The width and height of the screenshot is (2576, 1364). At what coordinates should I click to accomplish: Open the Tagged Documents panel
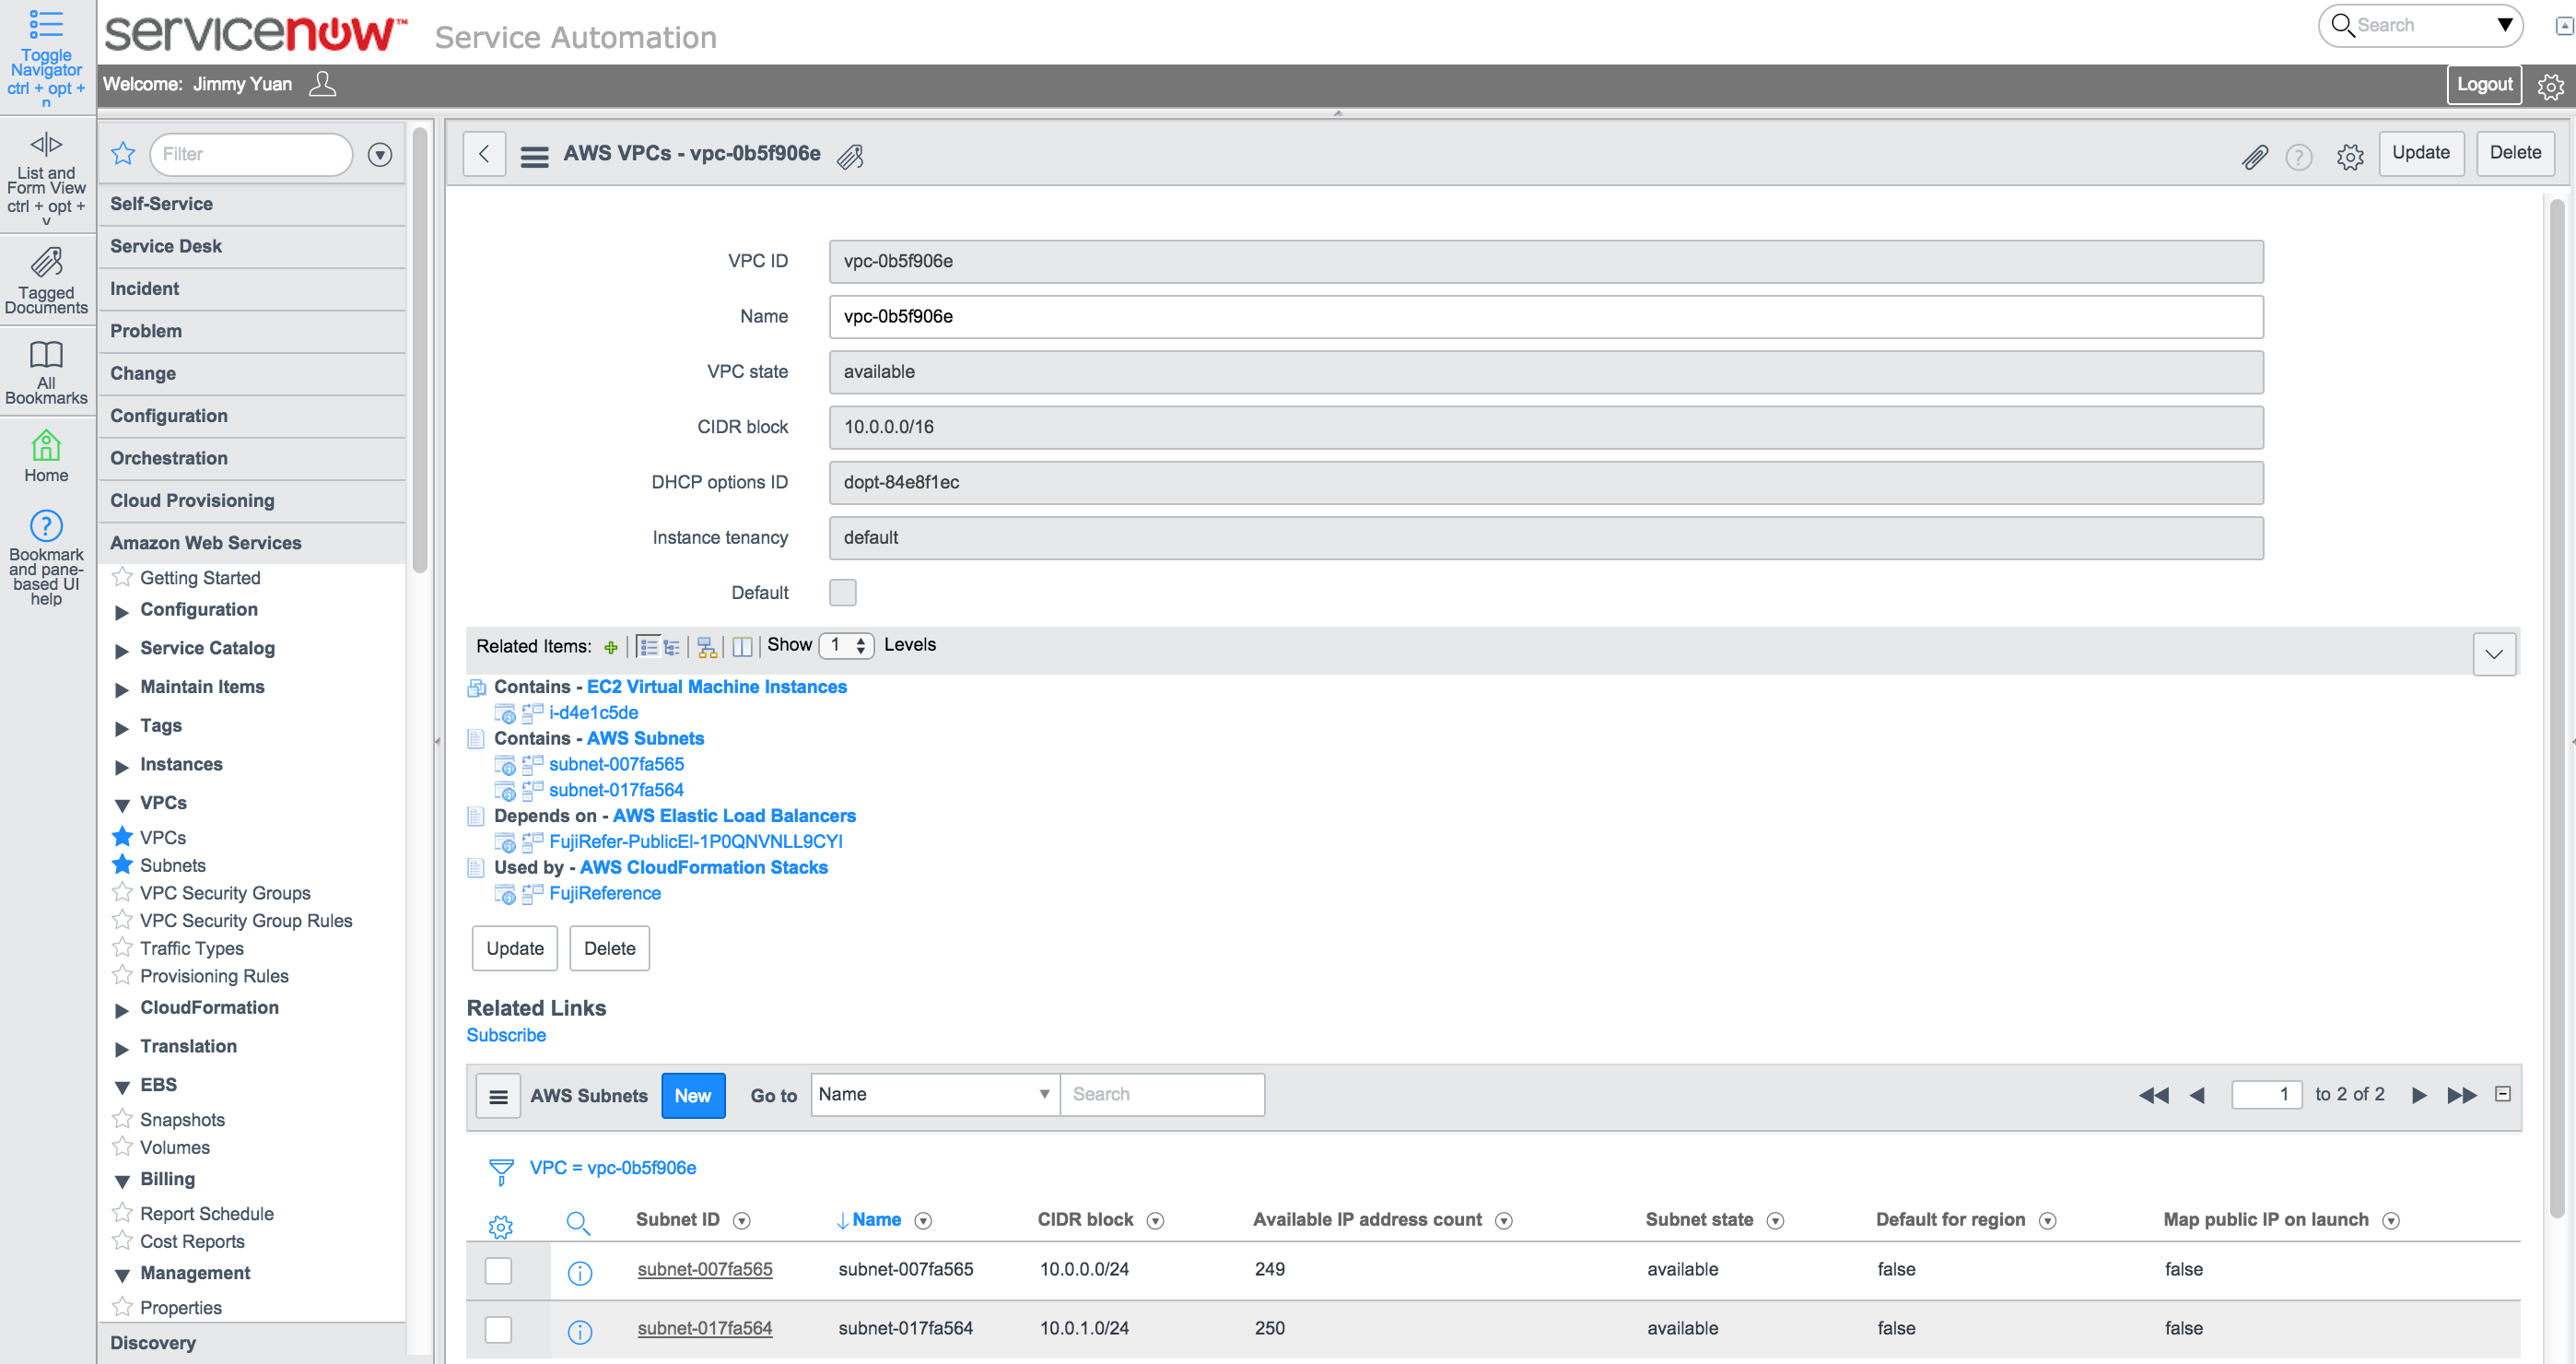coord(46,263)
